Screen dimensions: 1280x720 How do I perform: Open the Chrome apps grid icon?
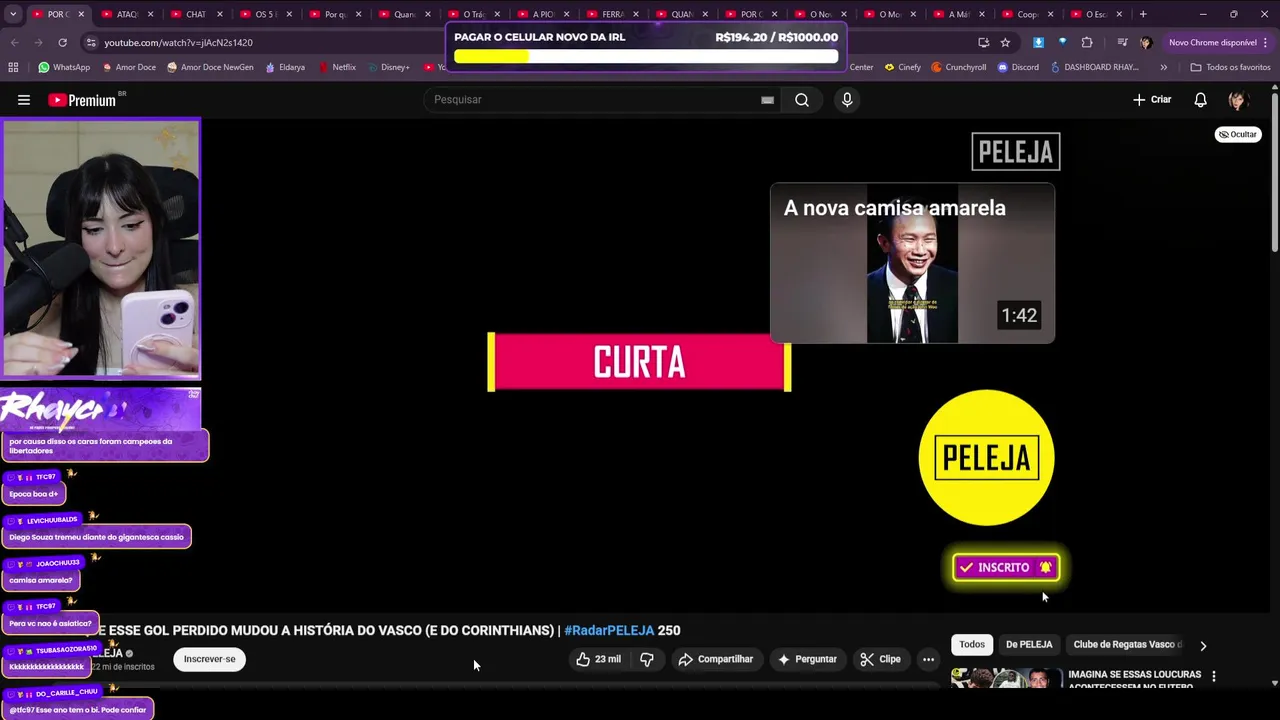pyautogui.click(x=13, y=67)
